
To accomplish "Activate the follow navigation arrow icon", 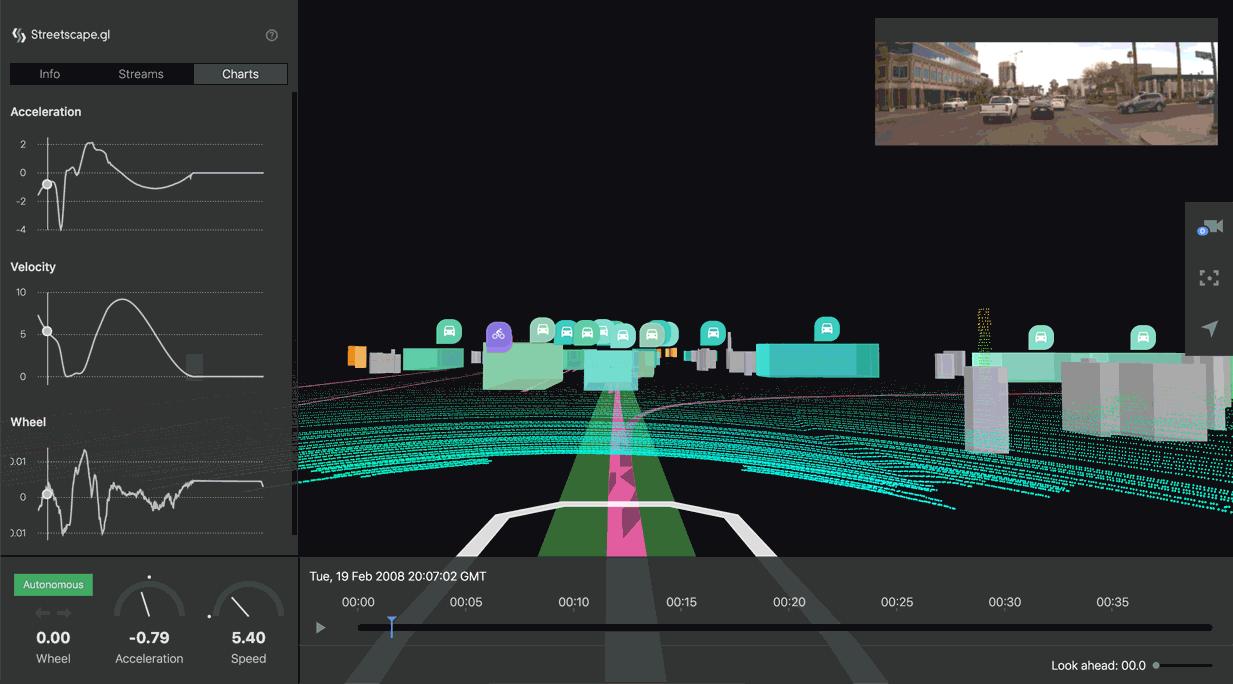I will click(1209, 327).
